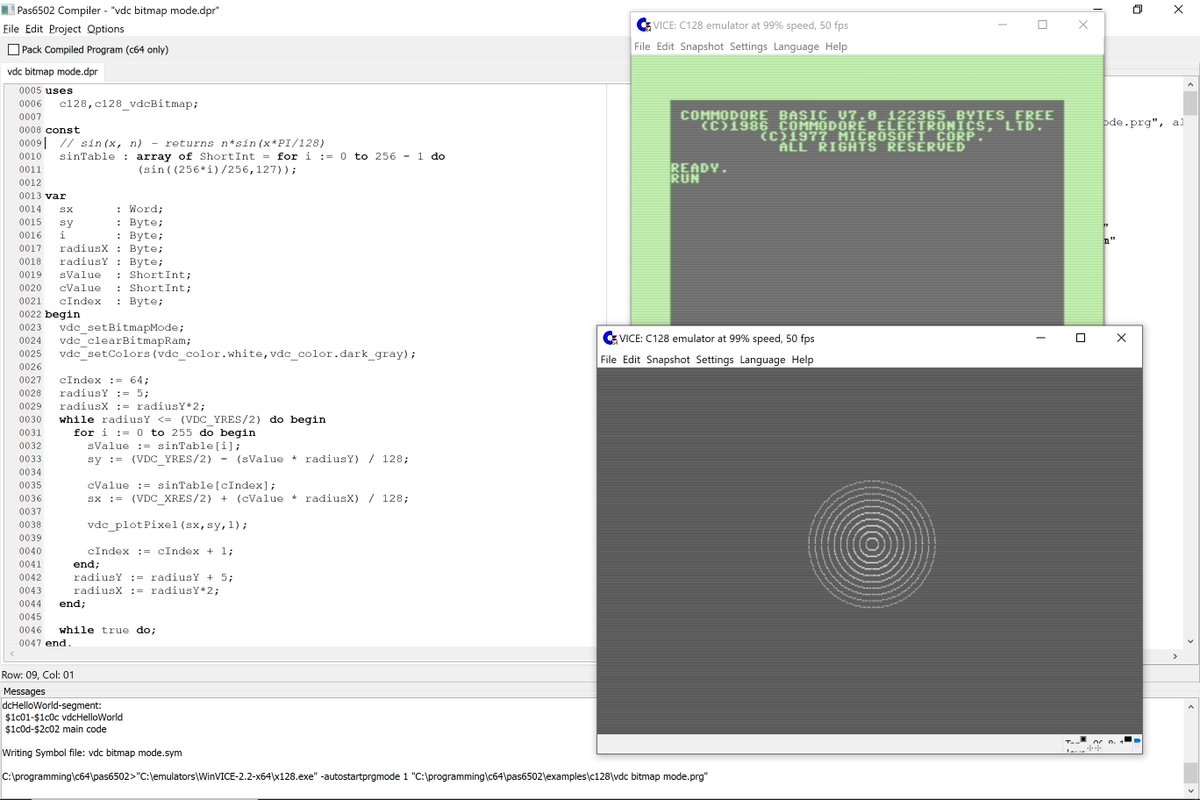Click the 'sinTable : array of ShortInt' line
1200x800 pixels.
pyautogui.click(x=252, y=156)
